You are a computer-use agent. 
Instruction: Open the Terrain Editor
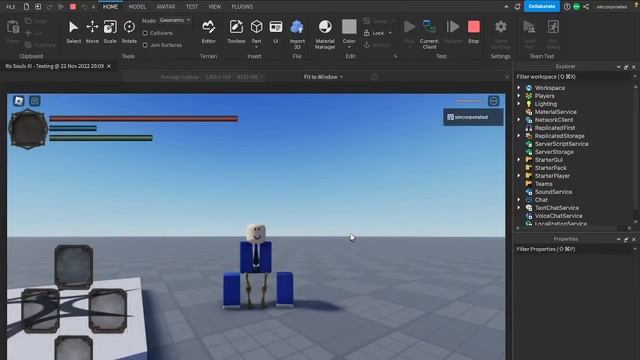click(x=209, y=32)
